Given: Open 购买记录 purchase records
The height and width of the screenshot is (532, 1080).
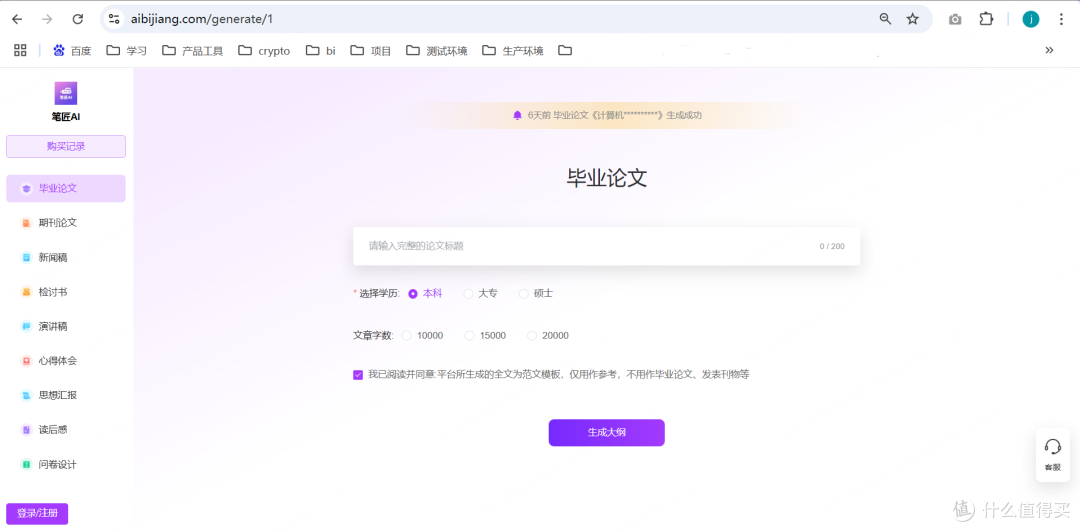Looking at the screenshot, I should coord(66,146).
